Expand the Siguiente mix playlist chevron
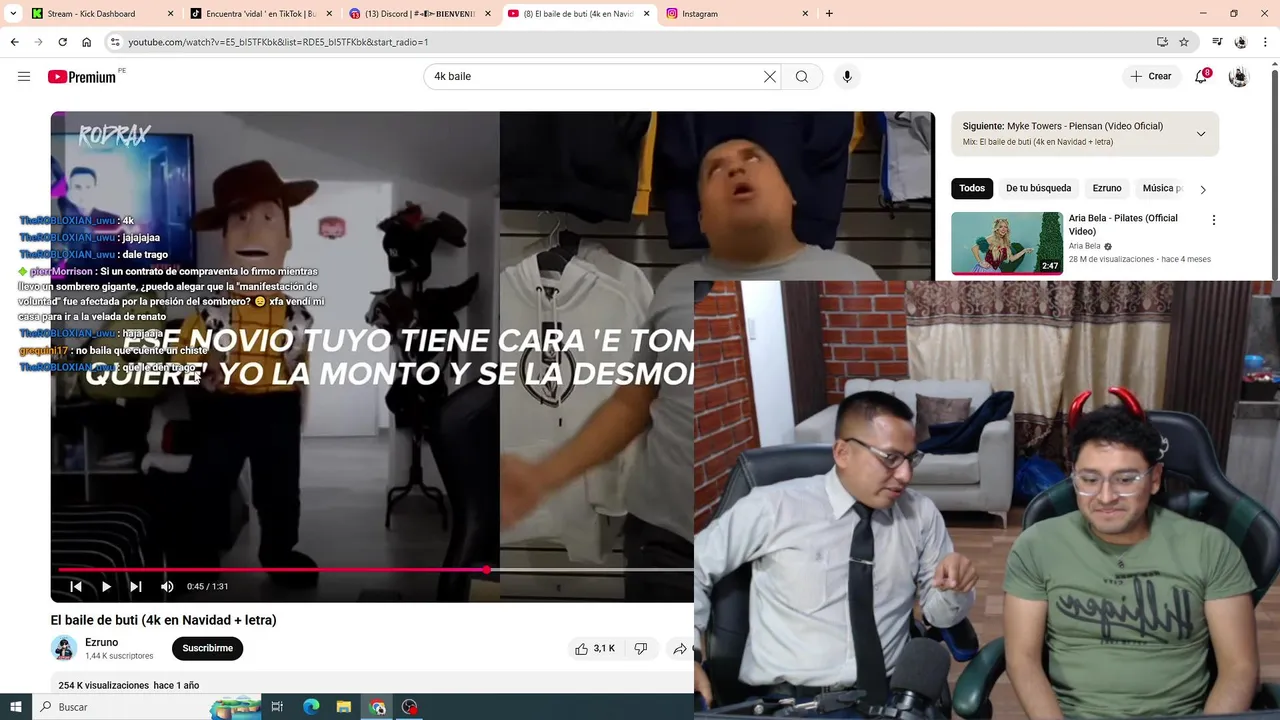The width and height of the screenshot is (1280, 720). pyautogui.click(x=1201, y=134)
